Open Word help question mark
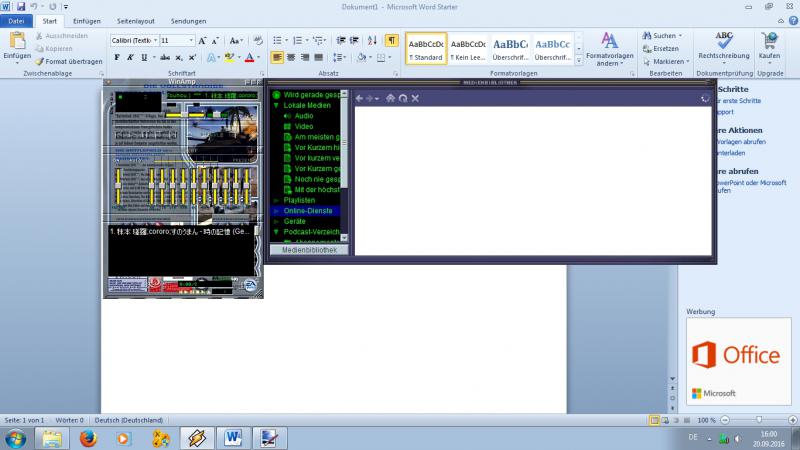Screen dimensions: 800x450 [x=793, y=21]
